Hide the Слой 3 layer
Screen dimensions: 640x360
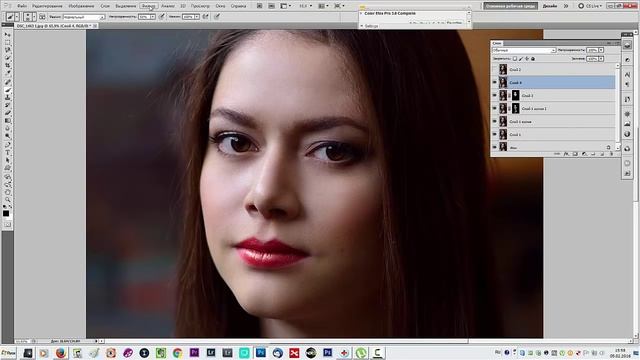494,96
